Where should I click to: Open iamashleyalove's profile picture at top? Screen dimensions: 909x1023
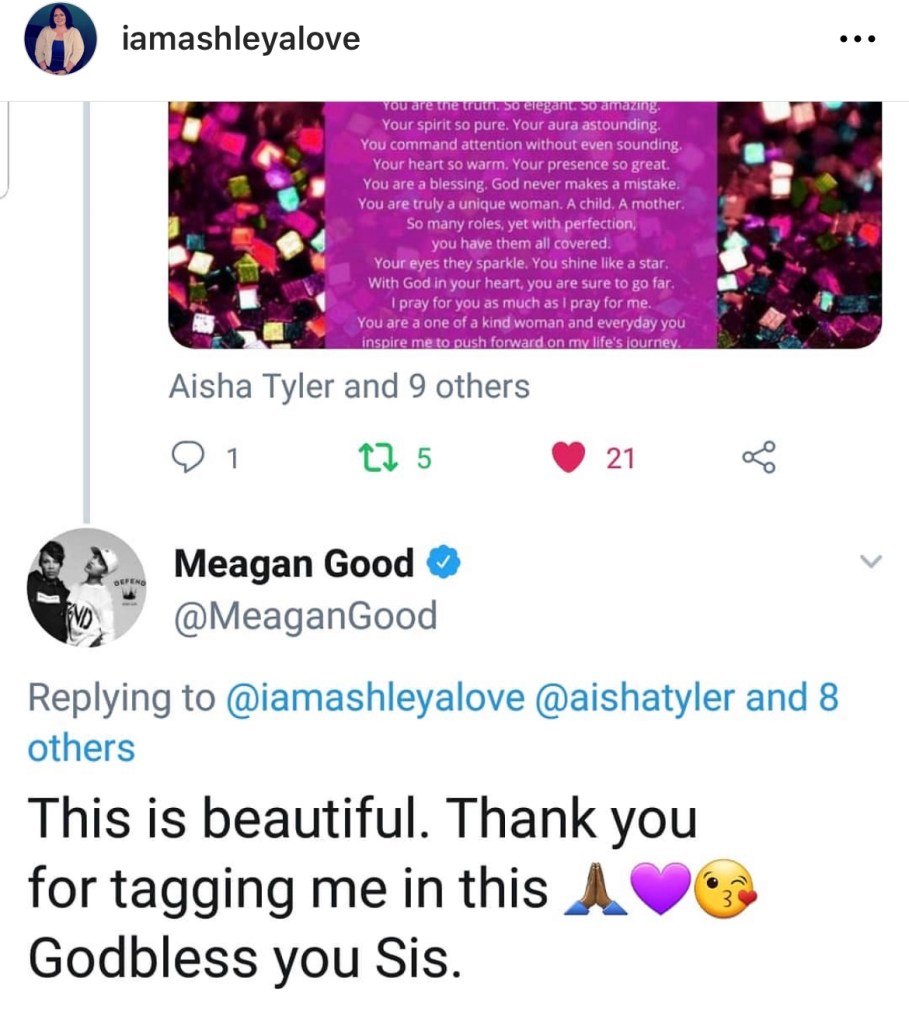pyautogui.click(x=59, y=40)
